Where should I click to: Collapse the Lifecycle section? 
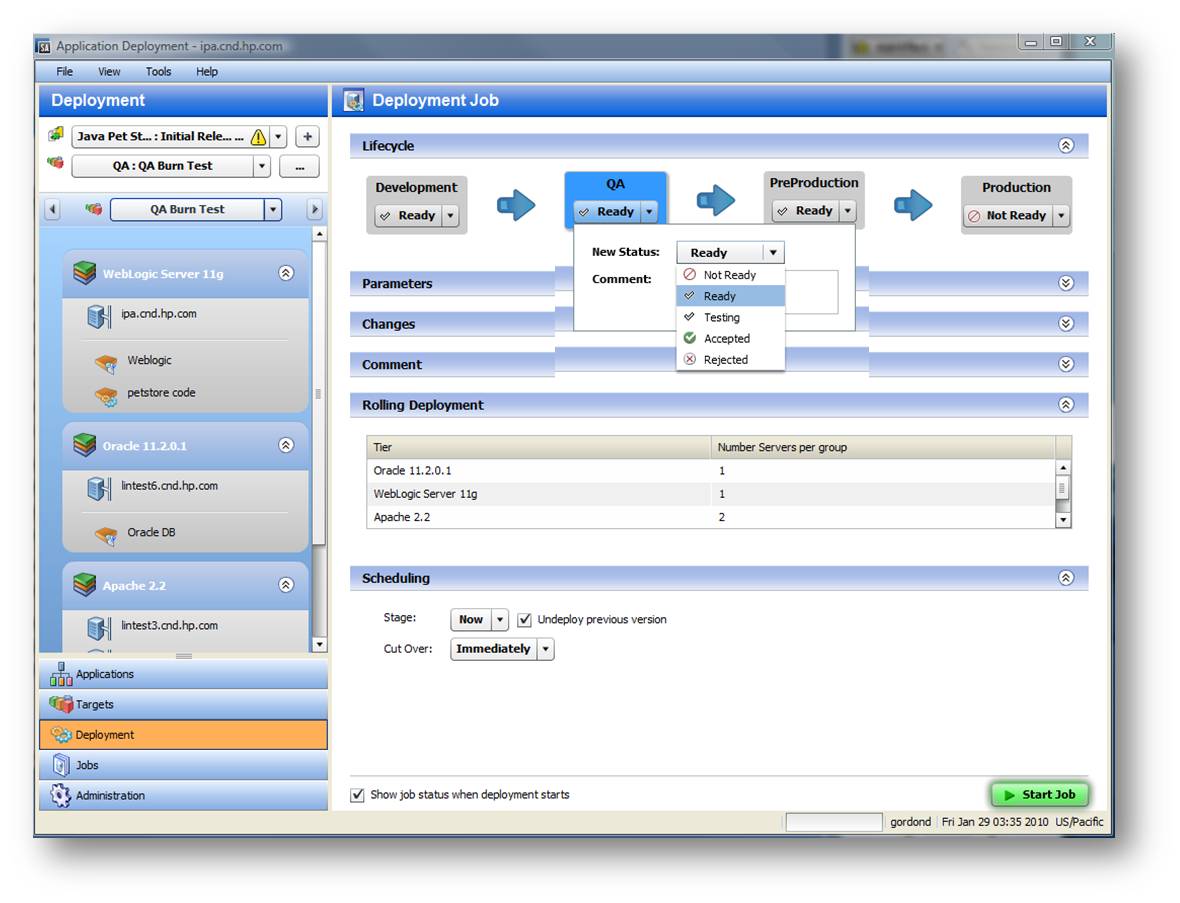pos(1066,145)
